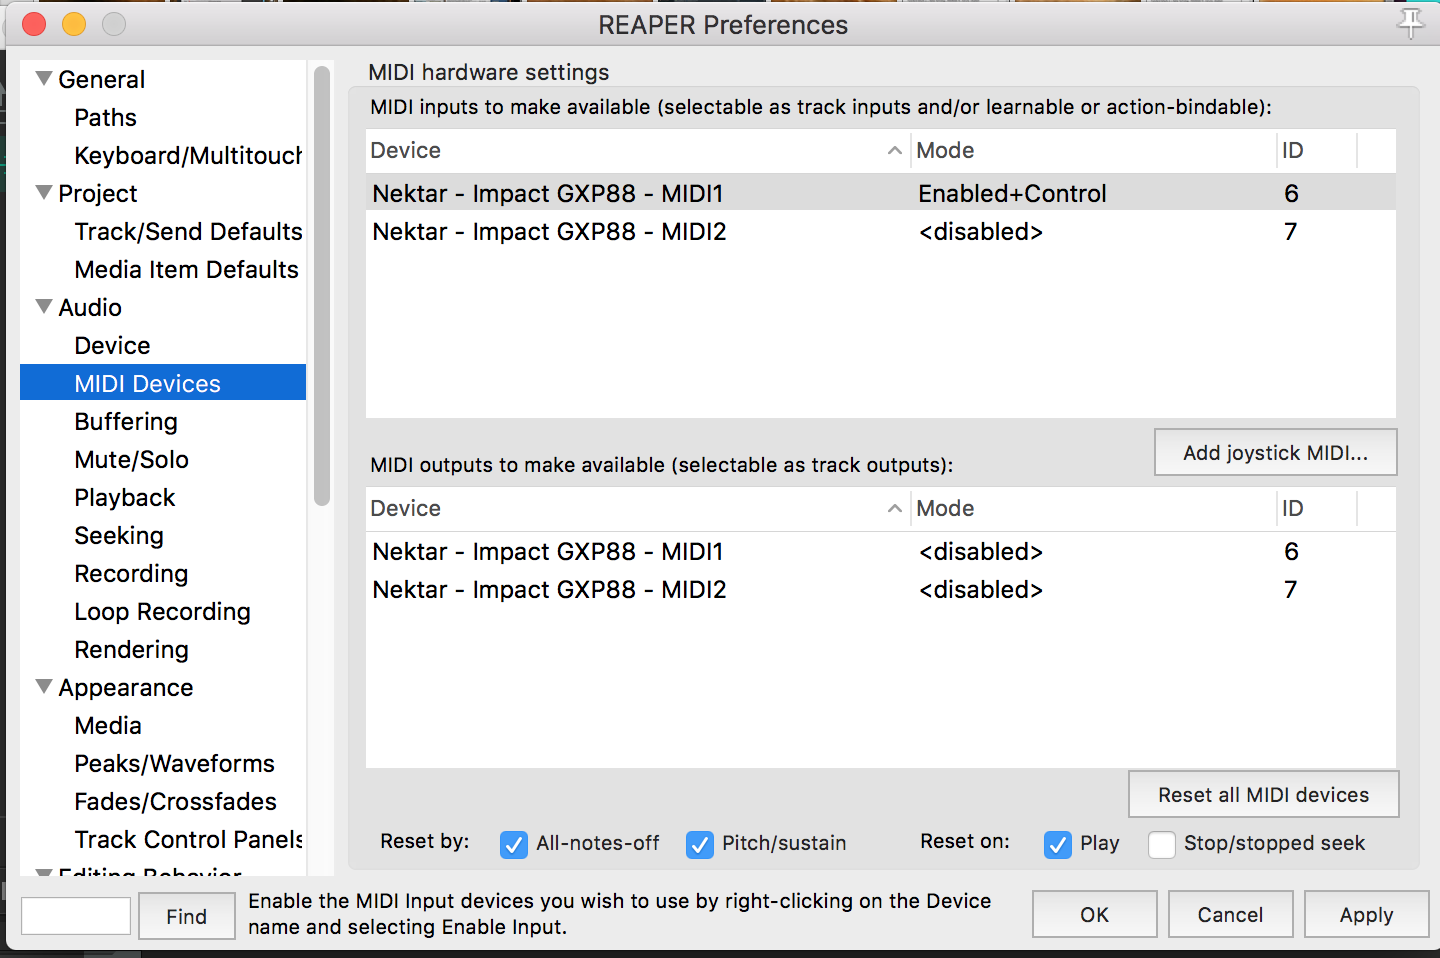
Task: Disable reset on Play
Action: point(1058,845)
